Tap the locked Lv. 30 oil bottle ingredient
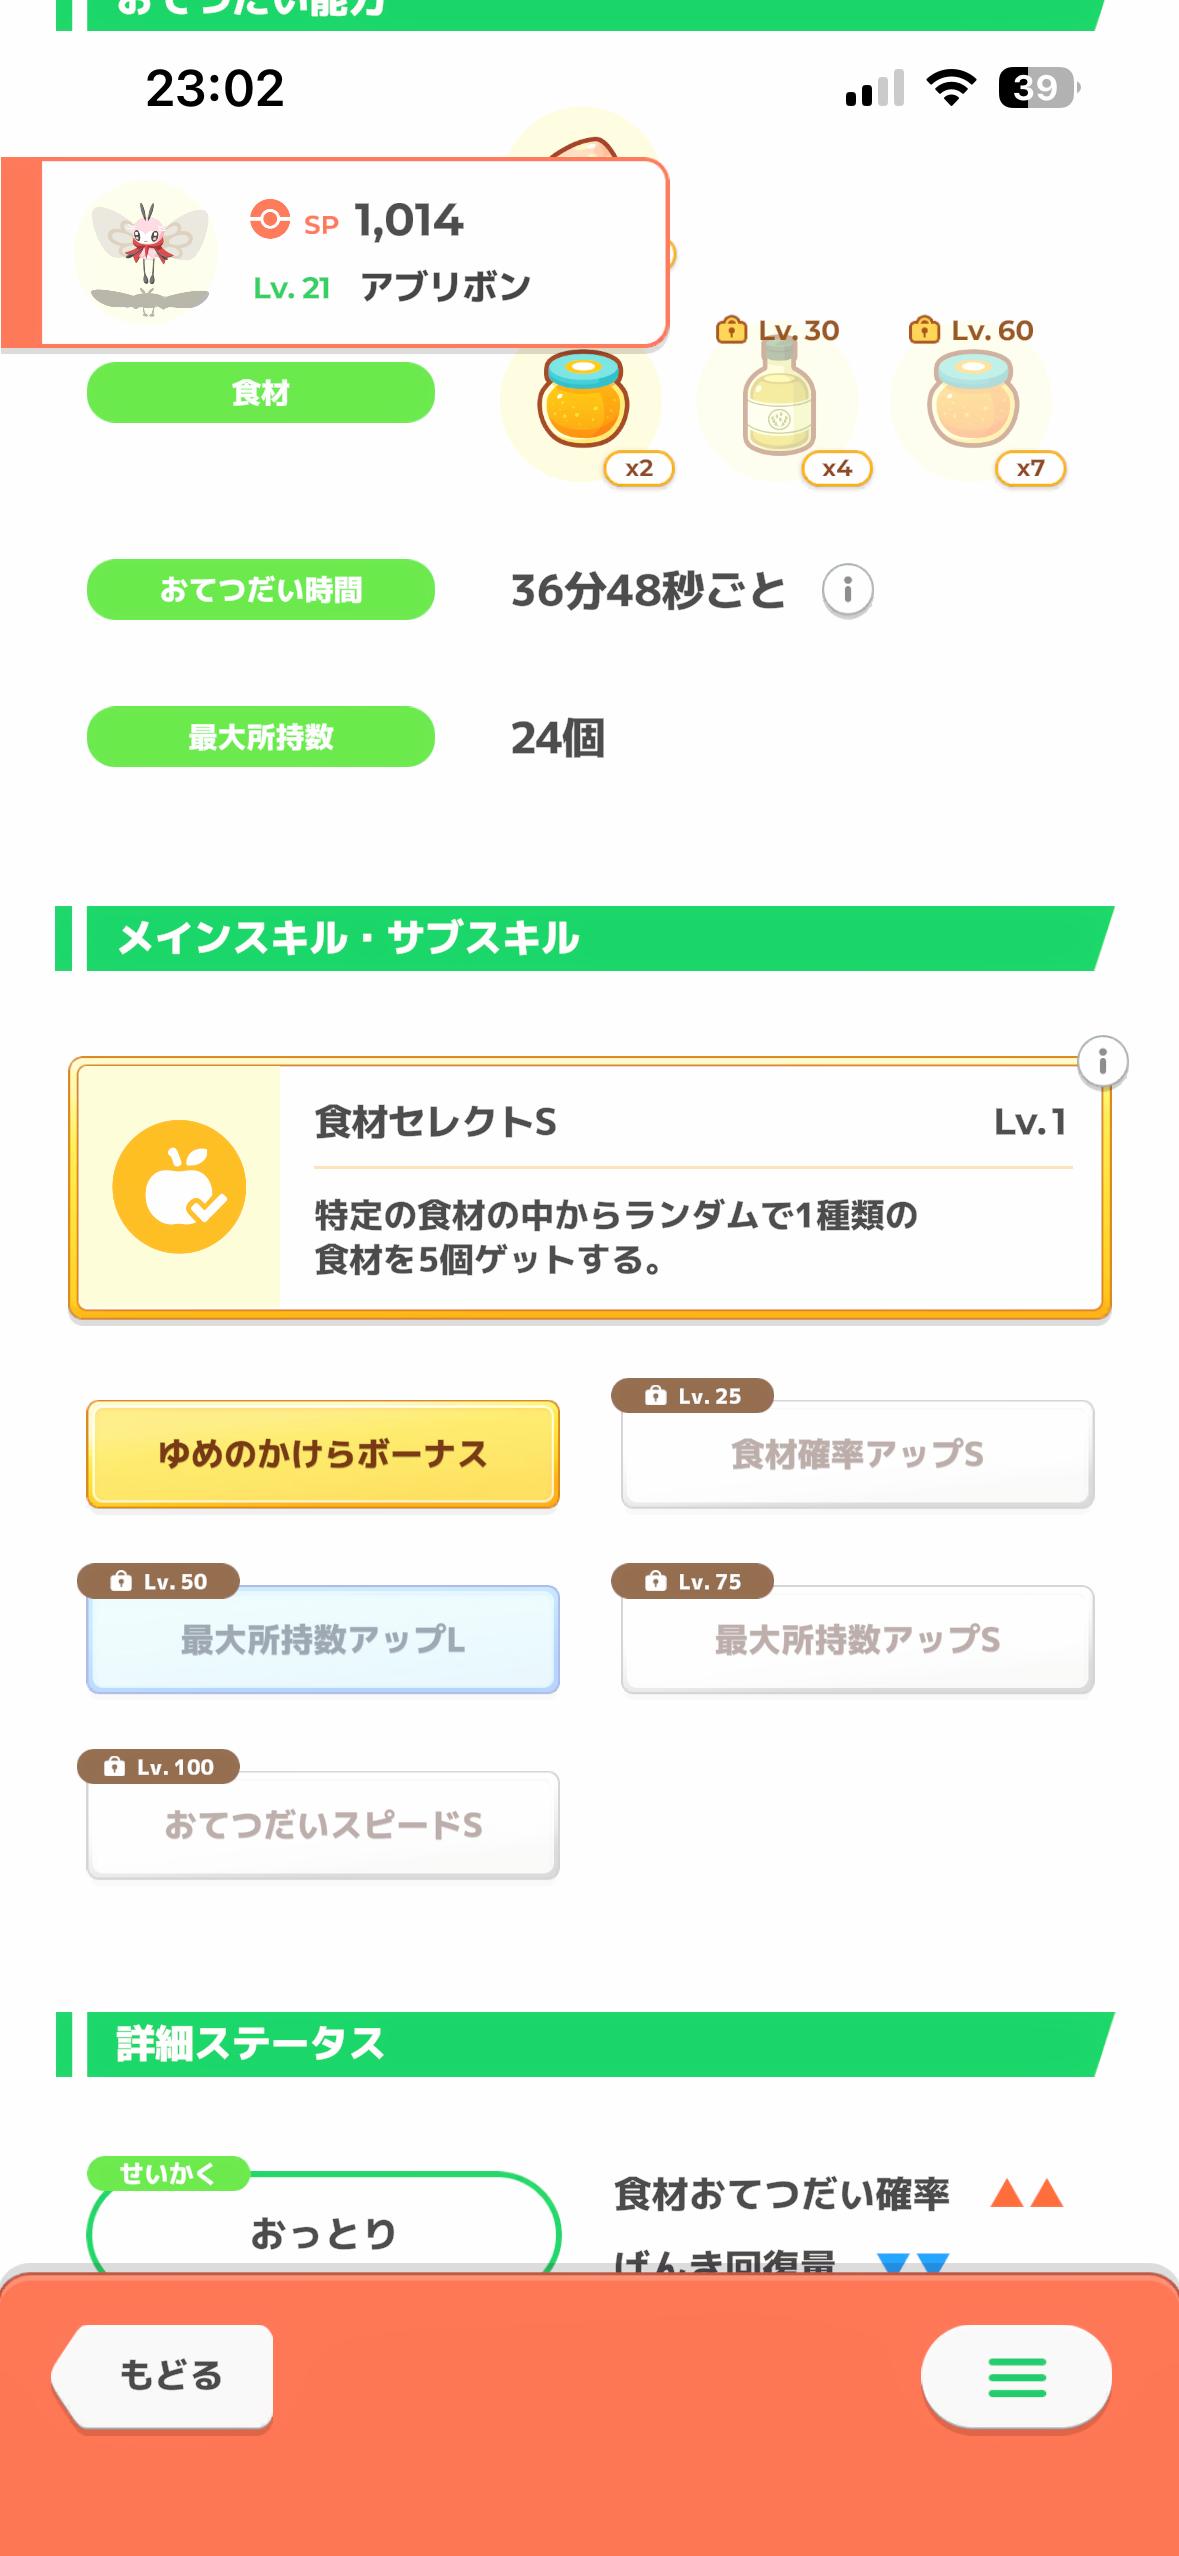The image size is (1179, 2556). click(778, 402)
